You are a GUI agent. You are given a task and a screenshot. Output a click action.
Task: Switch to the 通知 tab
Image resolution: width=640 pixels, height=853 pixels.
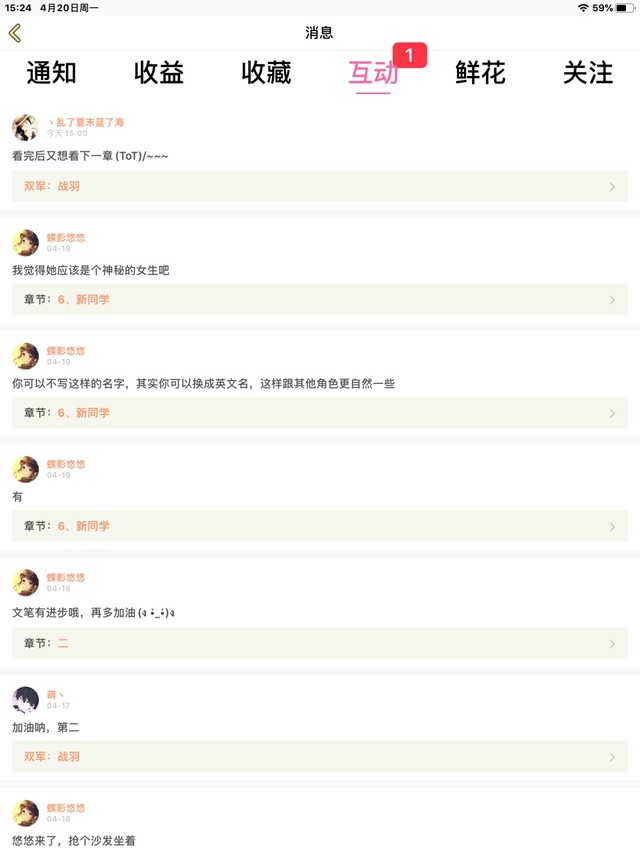pyautogui.click(x=51, y=72)
